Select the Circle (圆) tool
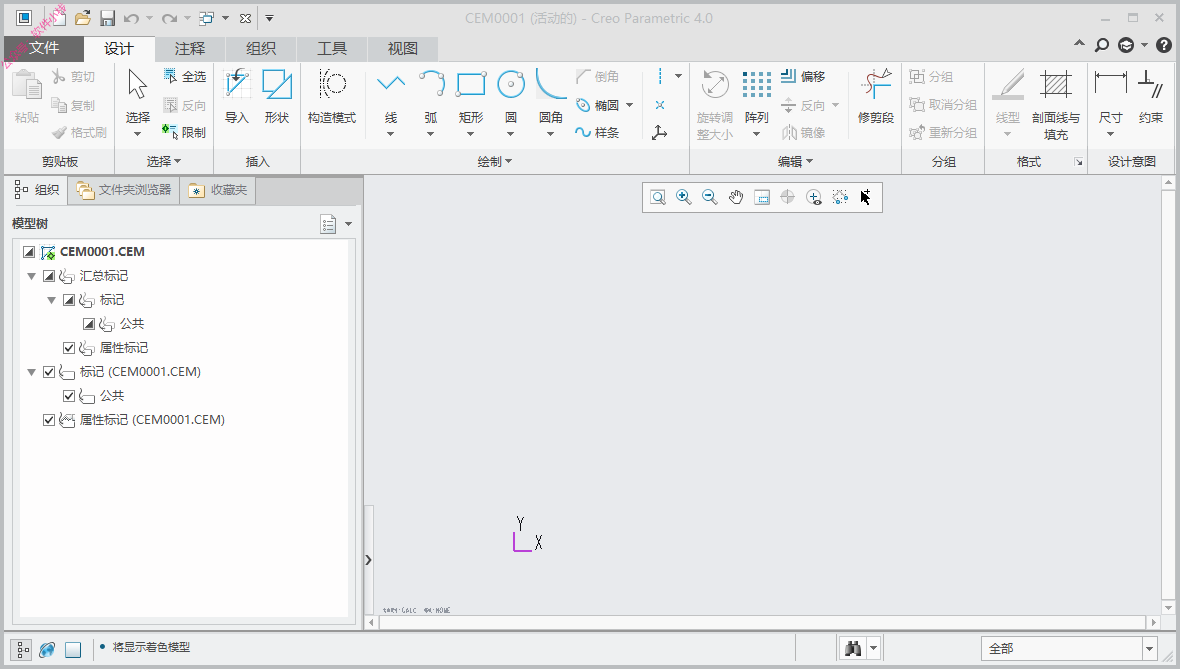1180x669 pixels. [510, 94]
